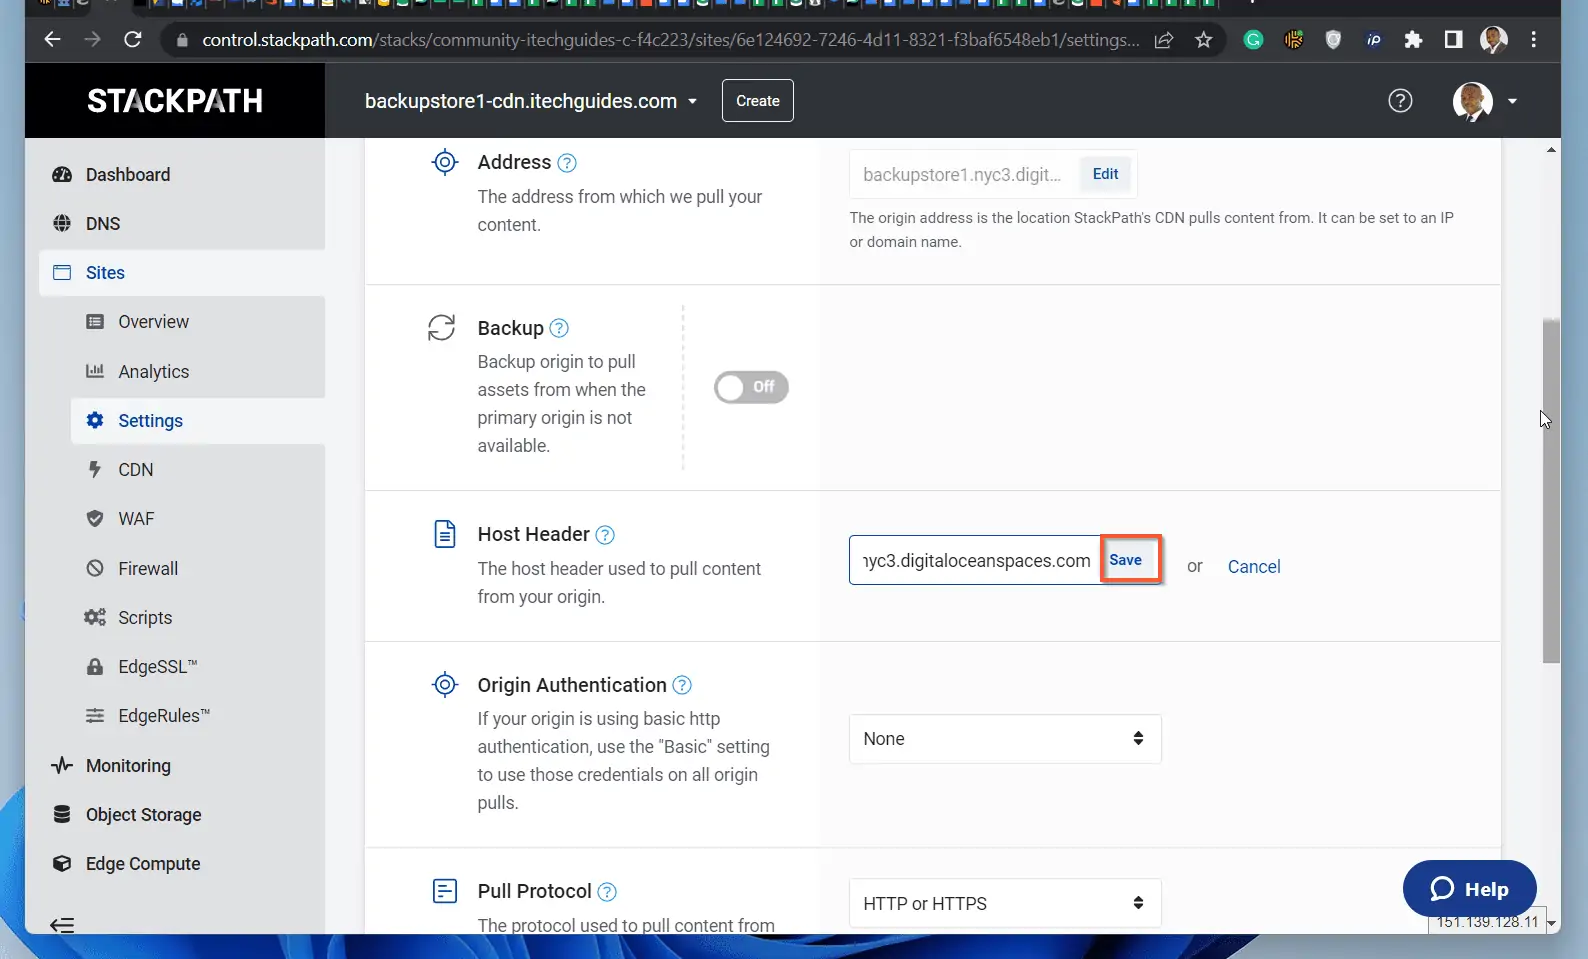The image size is (1588, 959).
Task: Click the help icon beside Origin Authentication
Action: point(682,685)
